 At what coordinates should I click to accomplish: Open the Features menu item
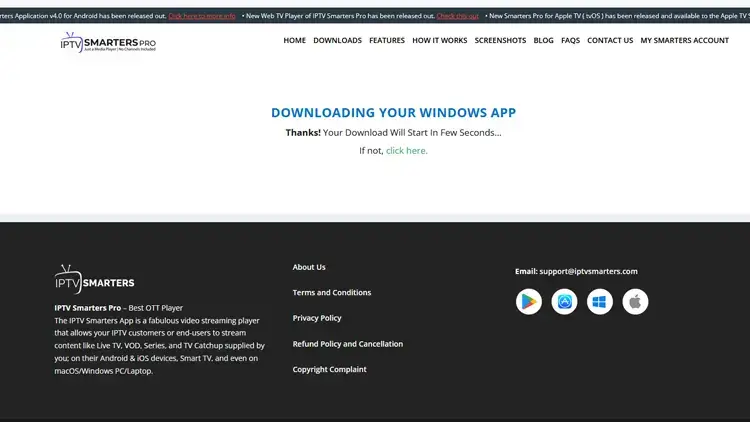coord(386,40)
